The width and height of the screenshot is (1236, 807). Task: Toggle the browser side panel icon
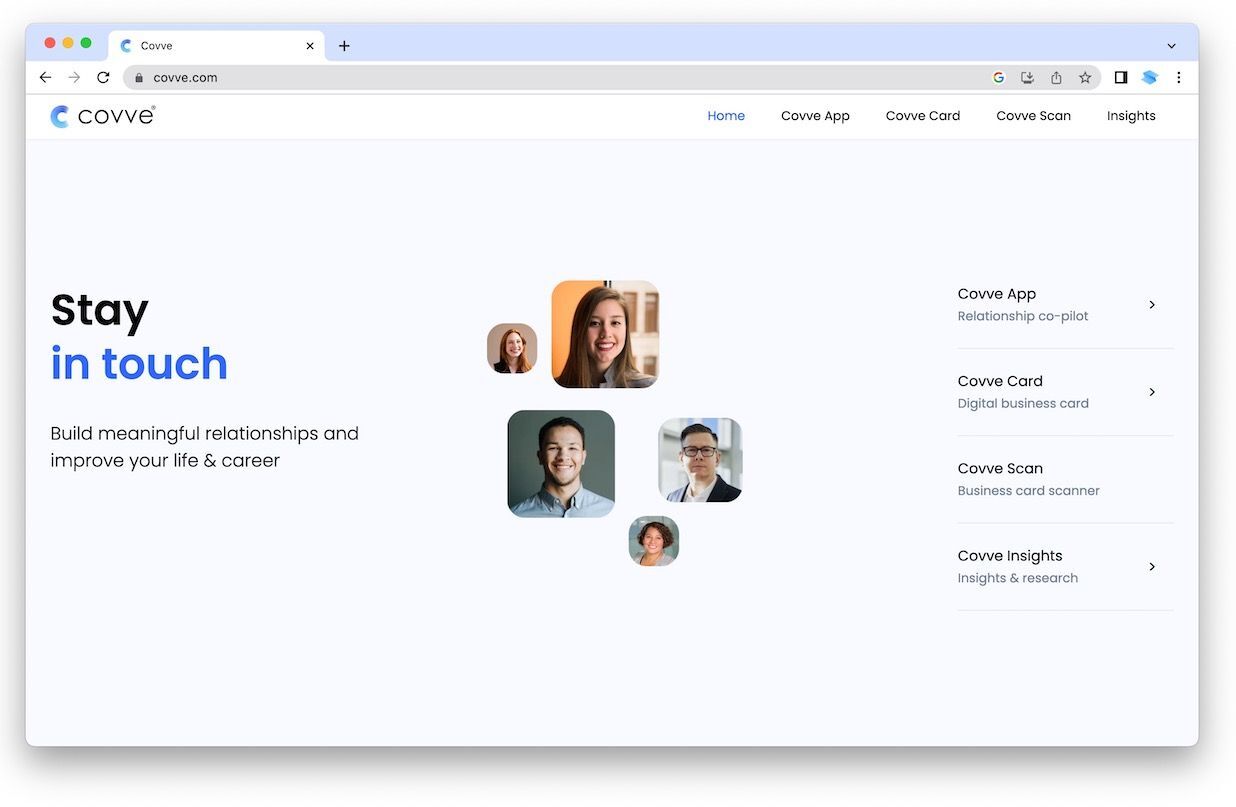click(1121, 77)
